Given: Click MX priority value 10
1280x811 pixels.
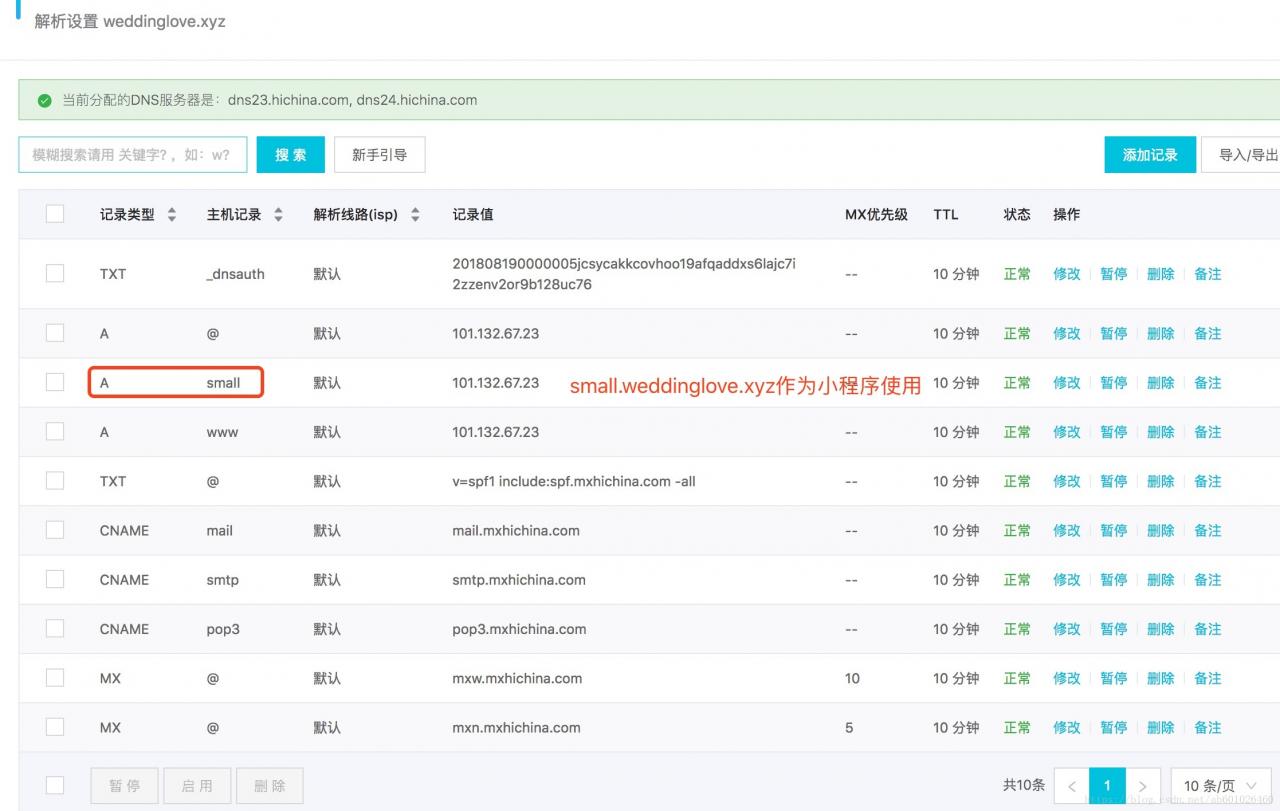Looking at the screenshot, I should (x=852, y=678).
